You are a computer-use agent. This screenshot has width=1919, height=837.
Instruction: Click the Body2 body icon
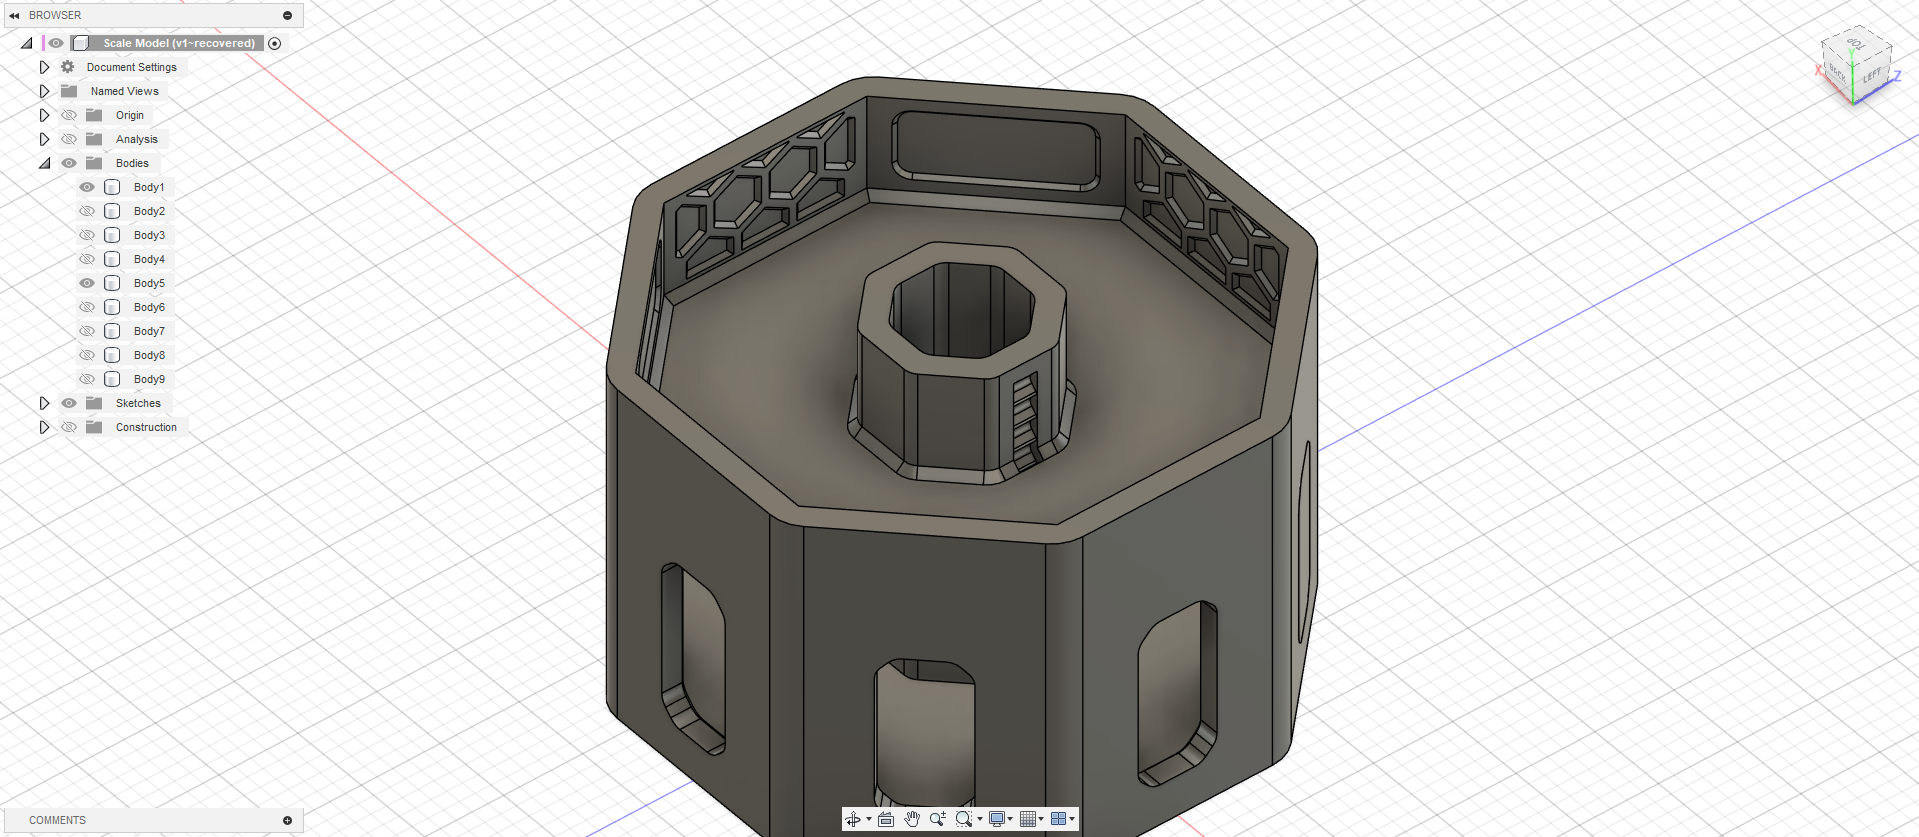(113, 211)
